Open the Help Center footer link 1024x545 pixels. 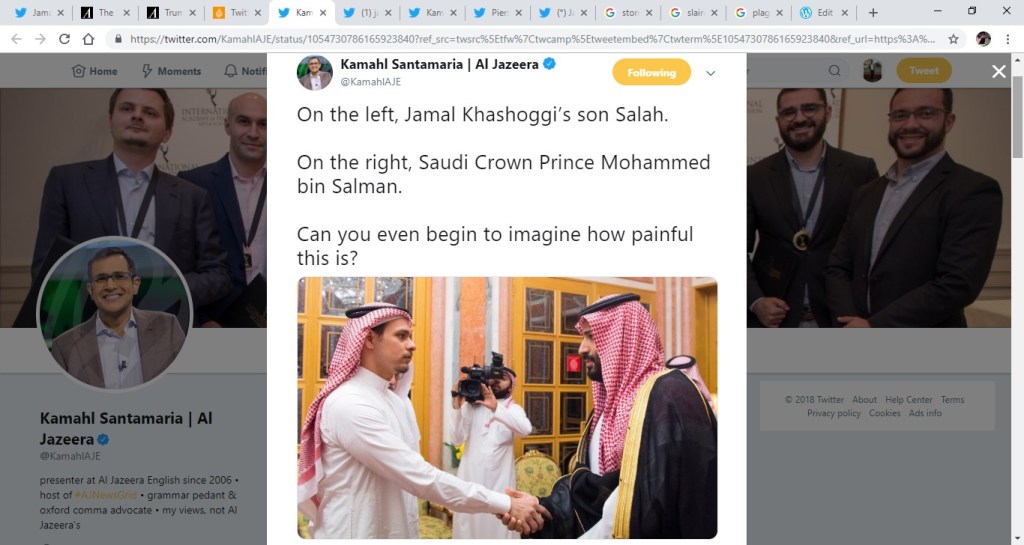[x=908, y=400]
